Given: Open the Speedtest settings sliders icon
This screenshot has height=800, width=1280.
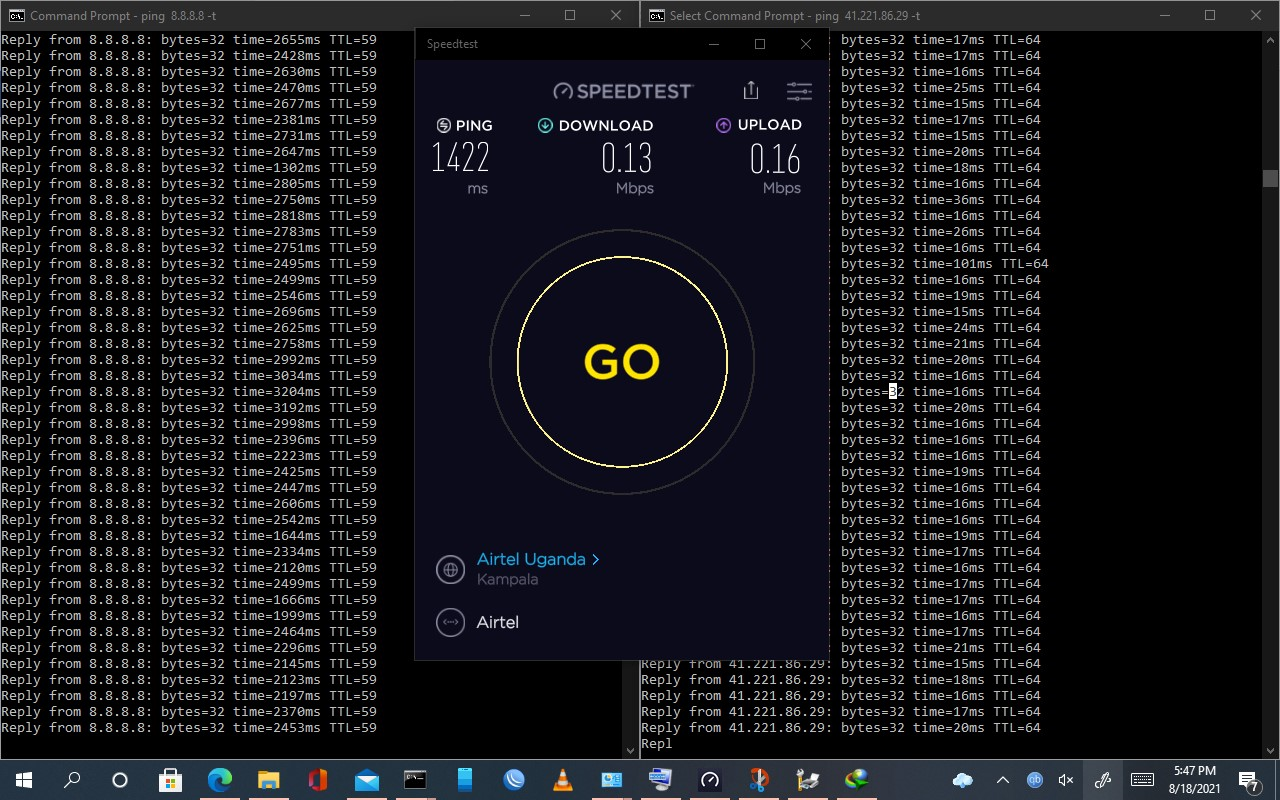Looking at the screenshot, I should [799, 91].
